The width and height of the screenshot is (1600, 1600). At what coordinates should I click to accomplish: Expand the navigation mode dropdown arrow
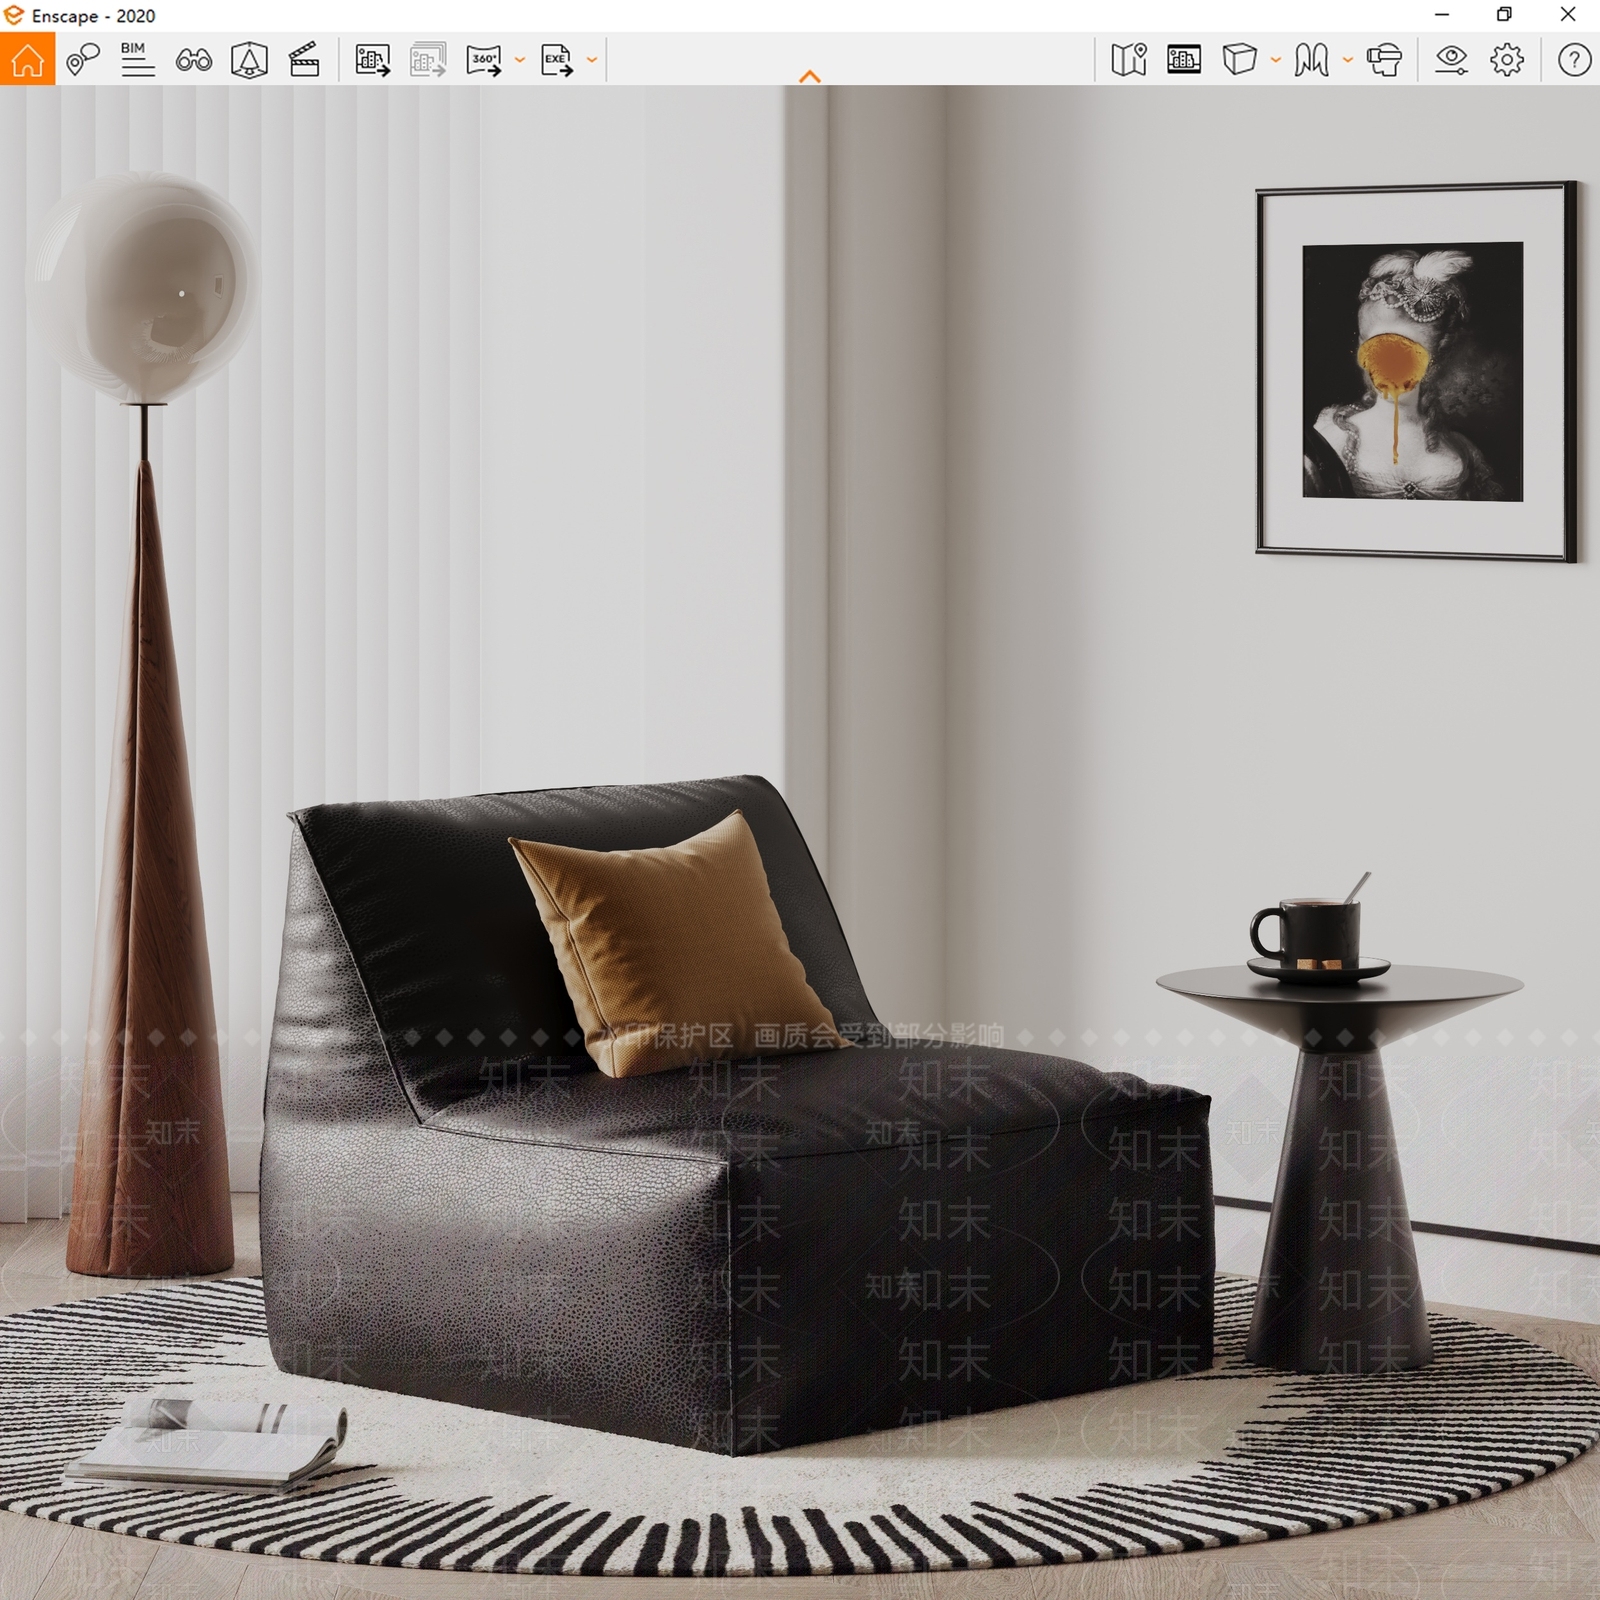click(1347, 60)
